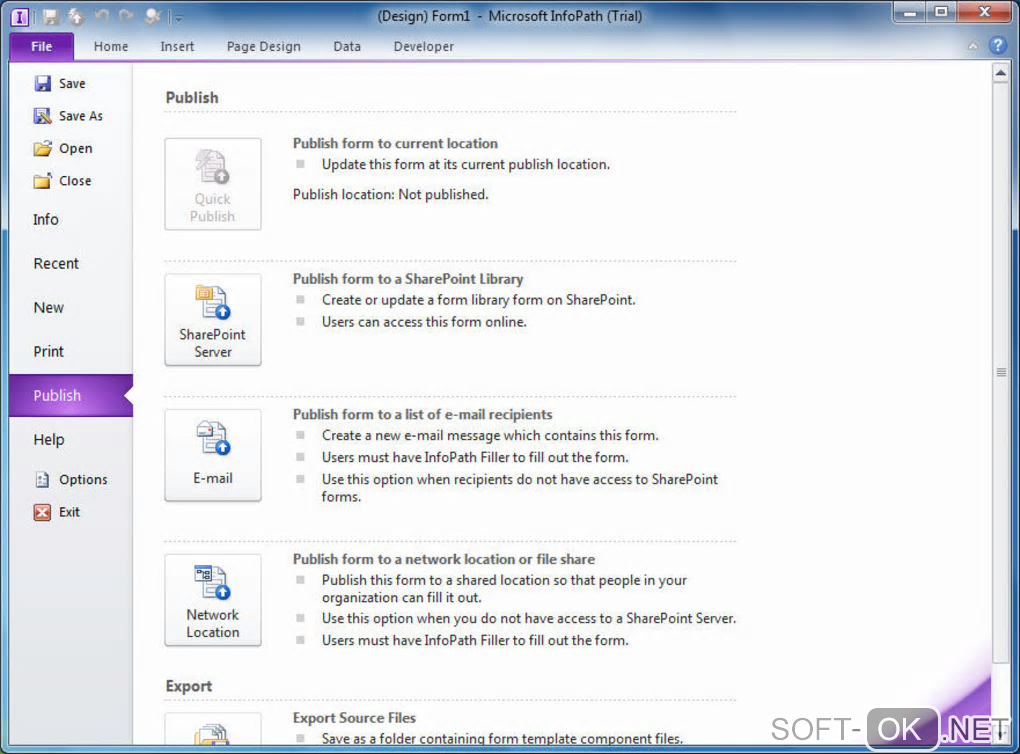
Task: Open Help via the blue question mark icon
Action: 997,45
